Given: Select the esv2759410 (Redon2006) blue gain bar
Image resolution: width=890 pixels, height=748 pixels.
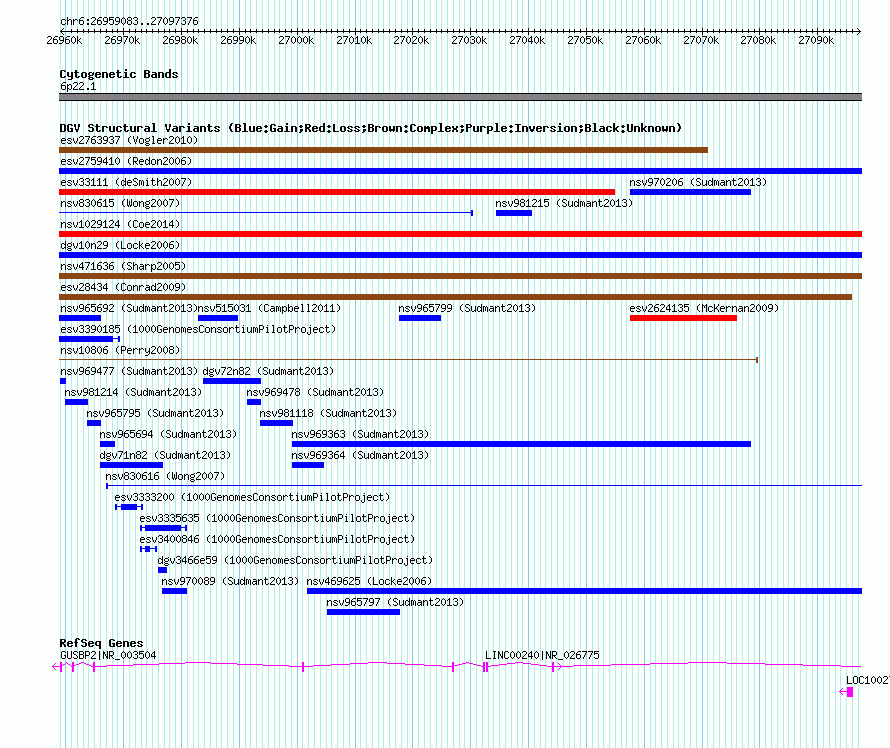Looking at the screenshot, I should click(460, 171).
